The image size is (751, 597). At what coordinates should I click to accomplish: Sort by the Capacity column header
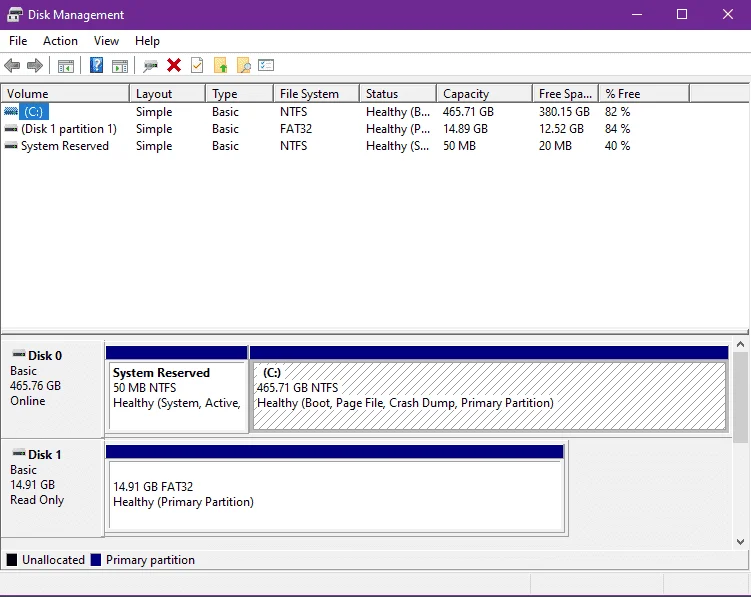point(484,94)
